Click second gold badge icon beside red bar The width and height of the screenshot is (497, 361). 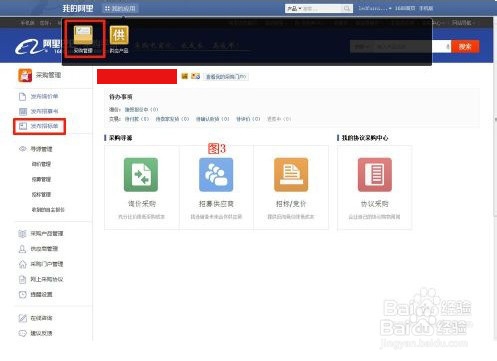click(195, 76)
